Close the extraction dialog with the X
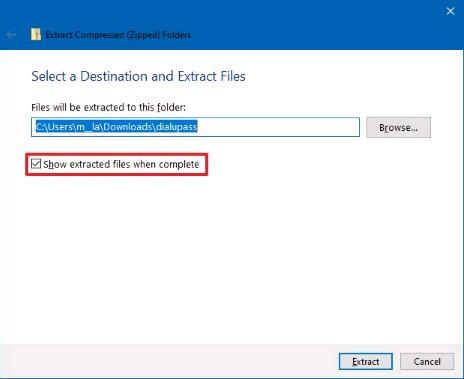This screenshot has width=464, height=379. point(450,11)
